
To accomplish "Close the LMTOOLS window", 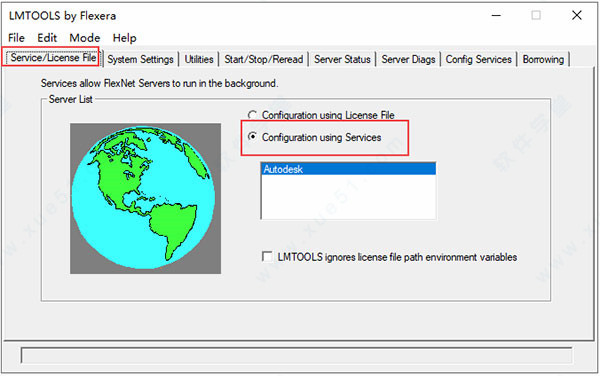I will pyautogui.click(x=577, y=15).
